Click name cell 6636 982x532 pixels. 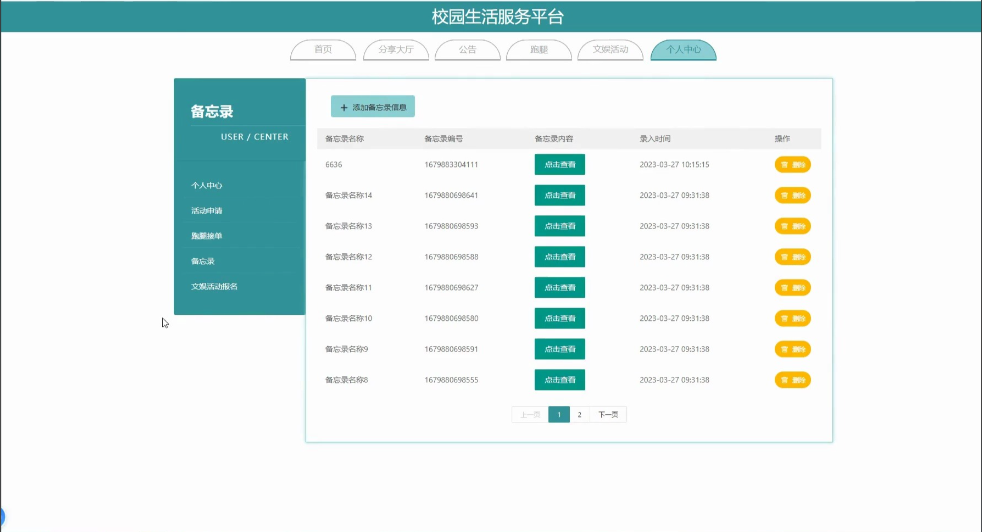pos(334,164)
